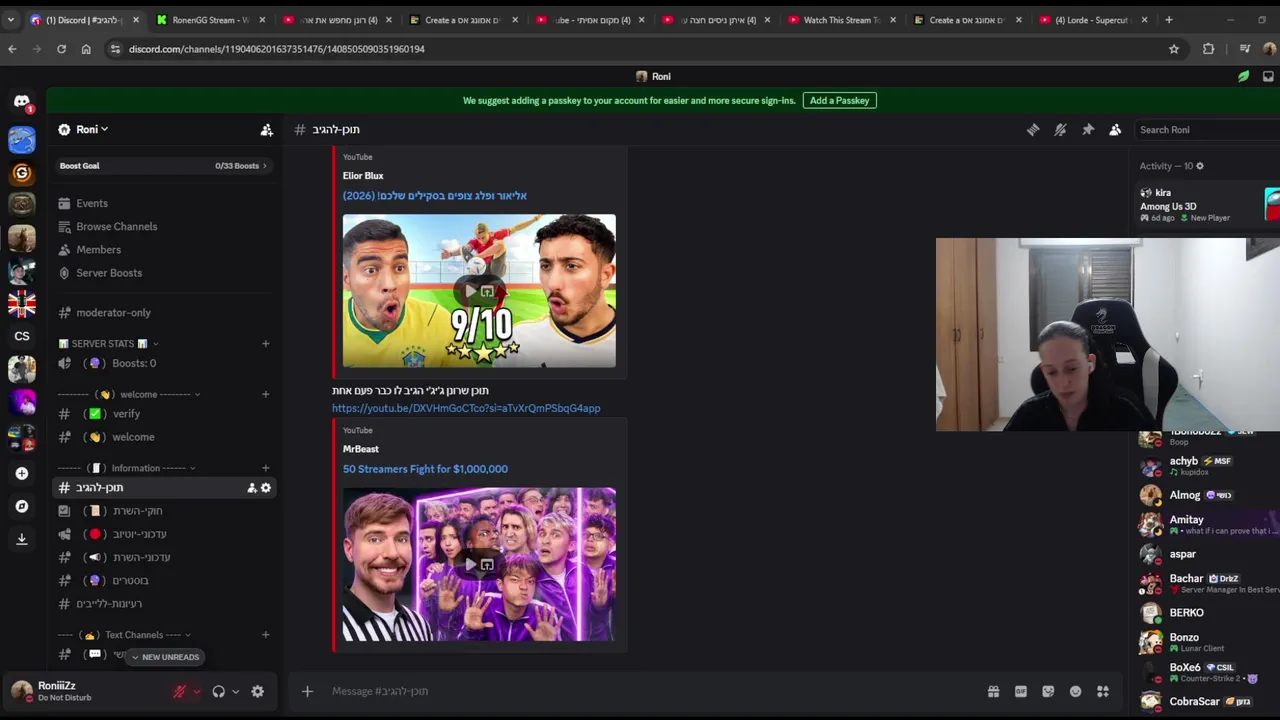Open MrBeast youtu.be link in chat
Screen dimensions: 1280x720
pos(466,408)
